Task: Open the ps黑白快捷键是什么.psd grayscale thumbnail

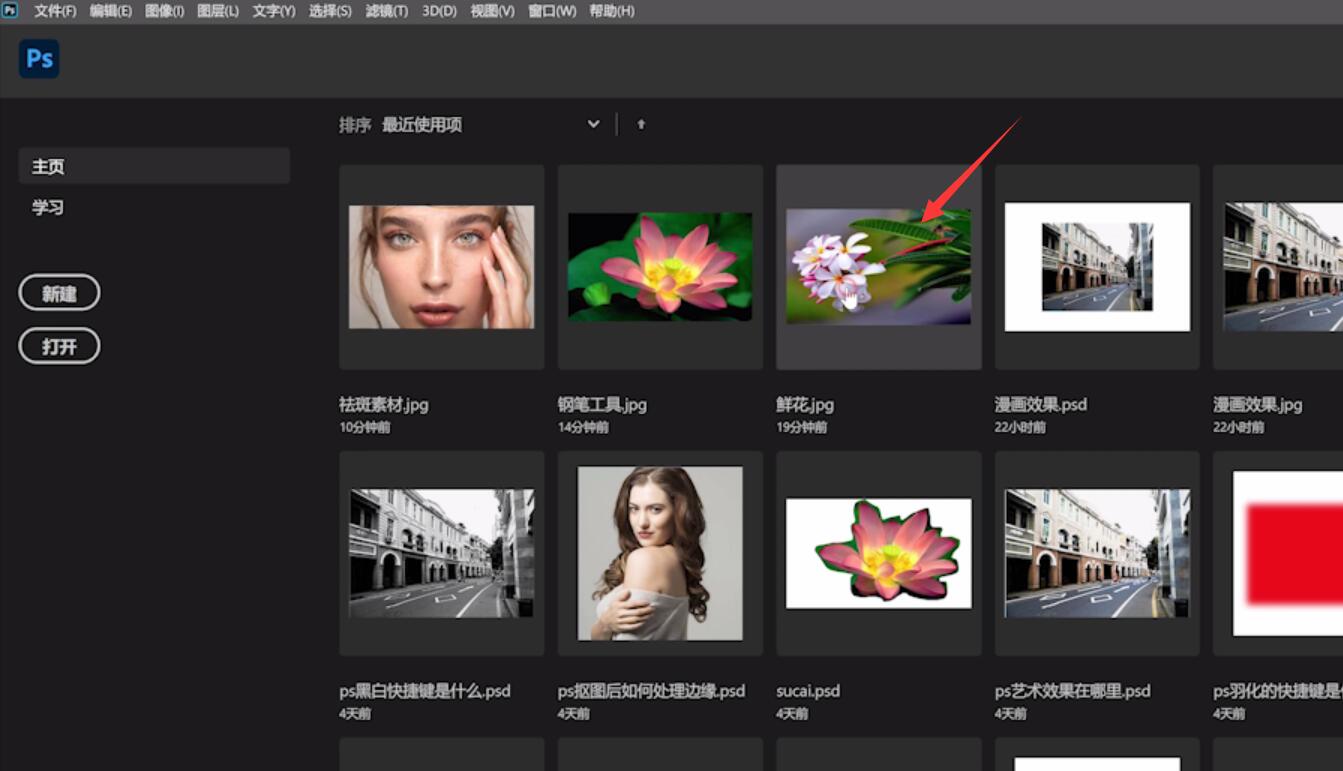Action: click(x=441, y=553)
